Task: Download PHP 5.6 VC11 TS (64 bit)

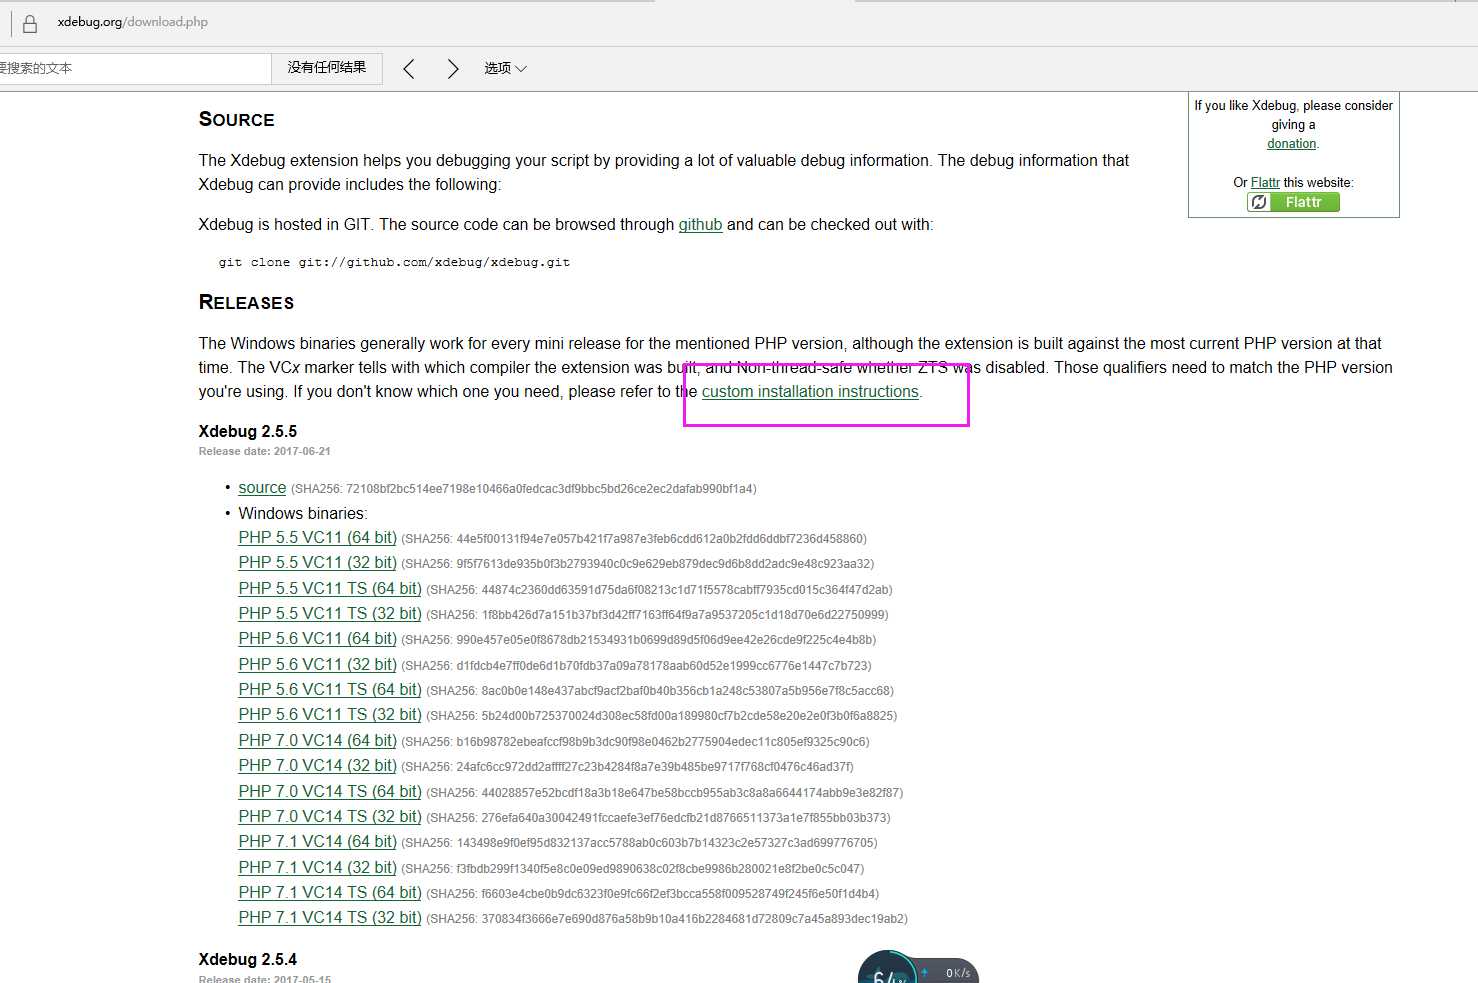Action: click(x=330, y=689)
